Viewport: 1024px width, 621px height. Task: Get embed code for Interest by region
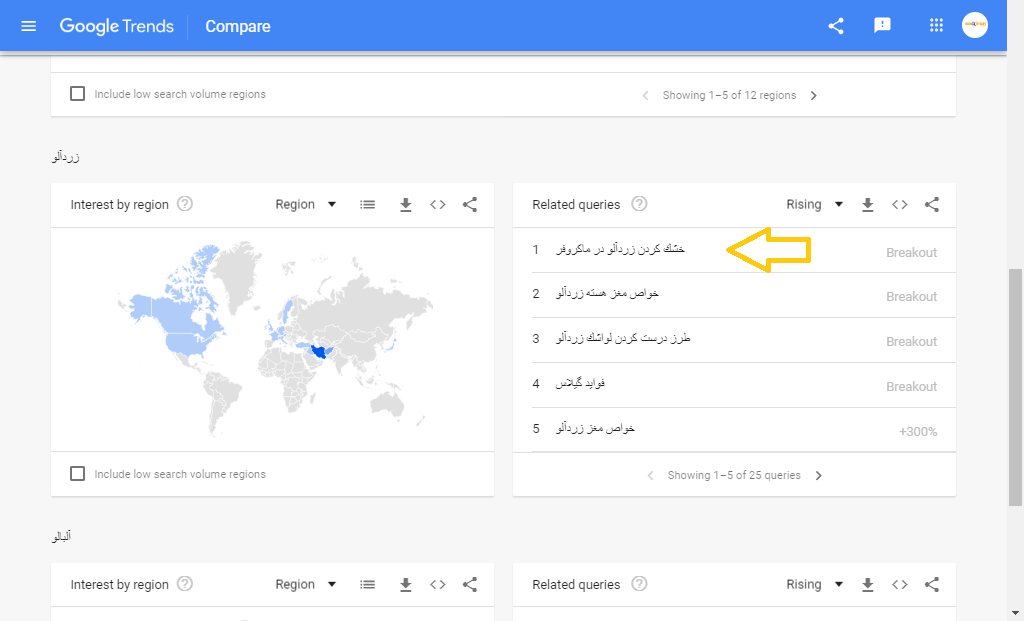438,205
